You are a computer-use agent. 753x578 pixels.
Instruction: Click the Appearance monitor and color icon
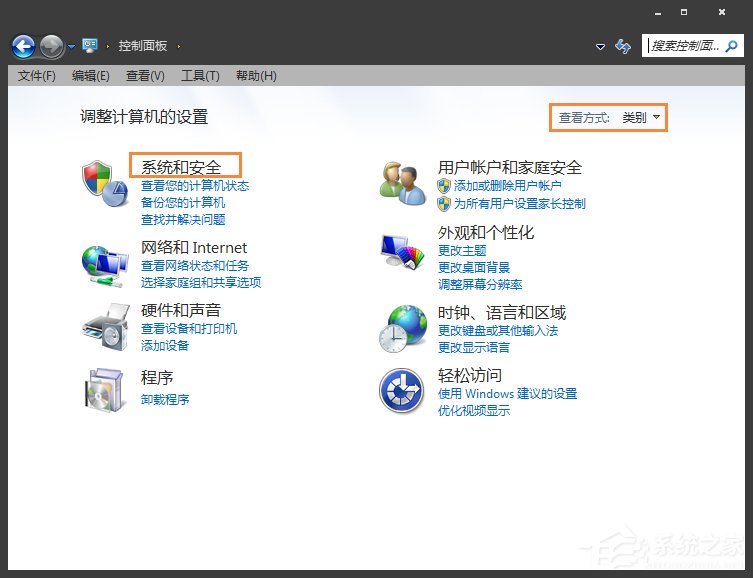click(402, 251)
